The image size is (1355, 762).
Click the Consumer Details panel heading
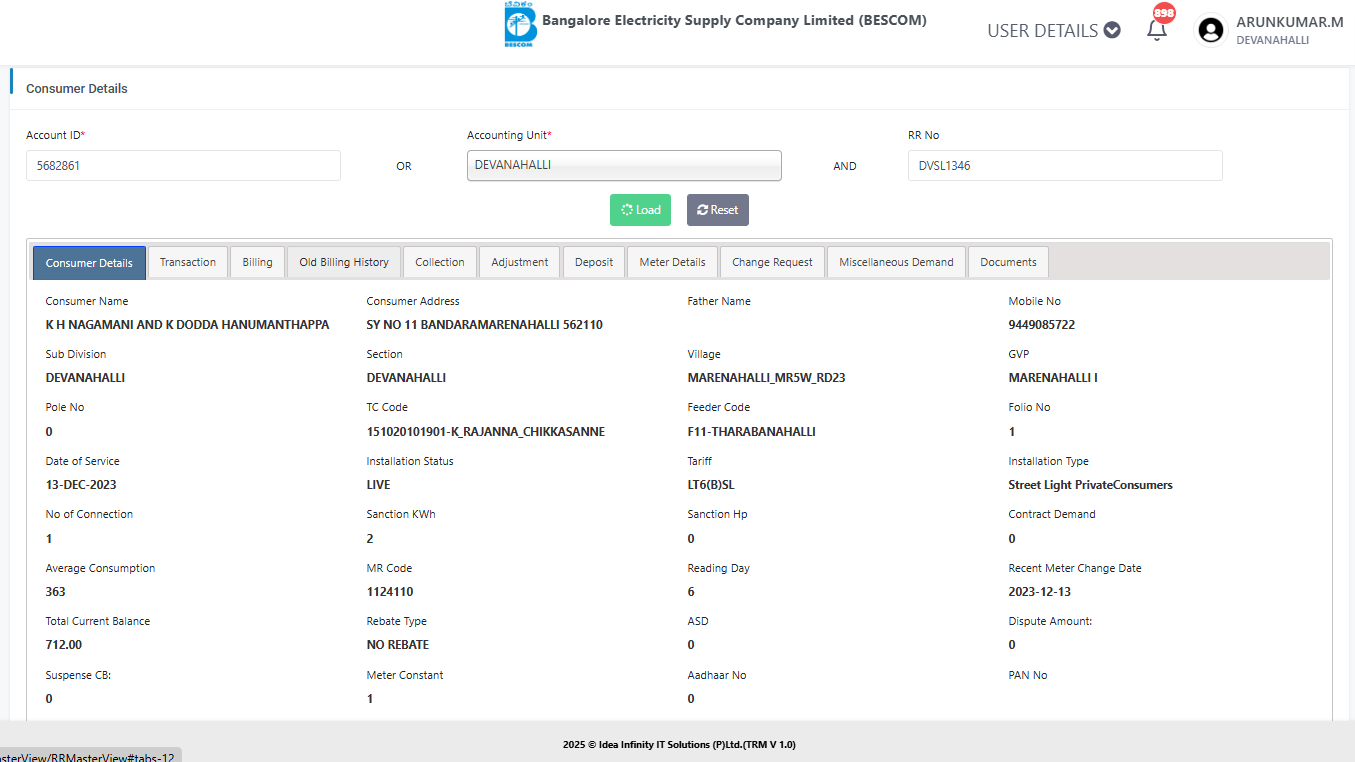coord(77,89)
